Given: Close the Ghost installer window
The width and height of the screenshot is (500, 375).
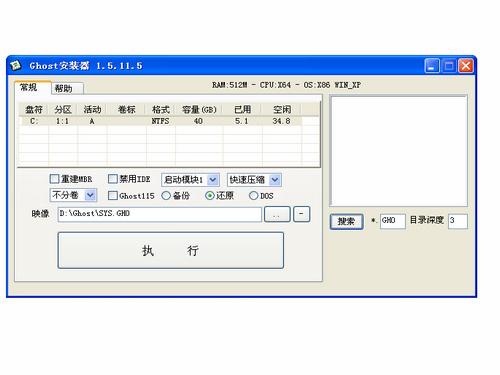Looking at the screenshot, I should 466,66.
